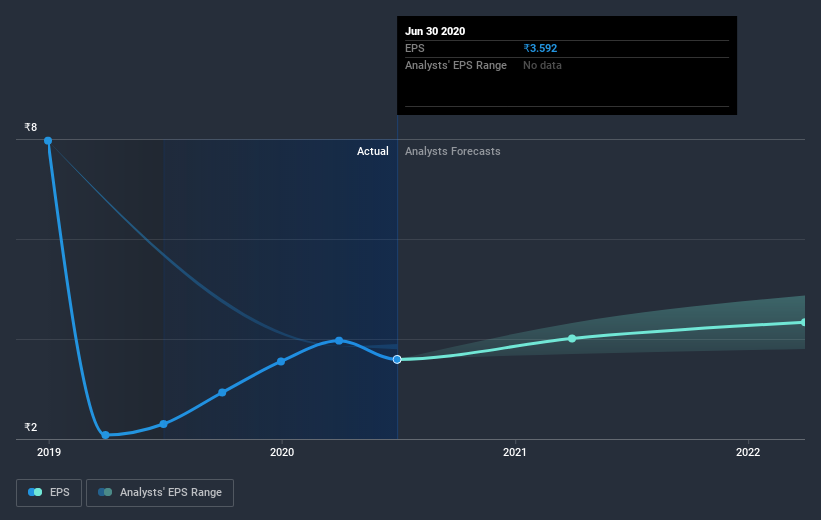Click the Analysts' EPS Range legend icon
This screenshot has width=821, height=520.
pyautogui.click(x=105, y=492)
